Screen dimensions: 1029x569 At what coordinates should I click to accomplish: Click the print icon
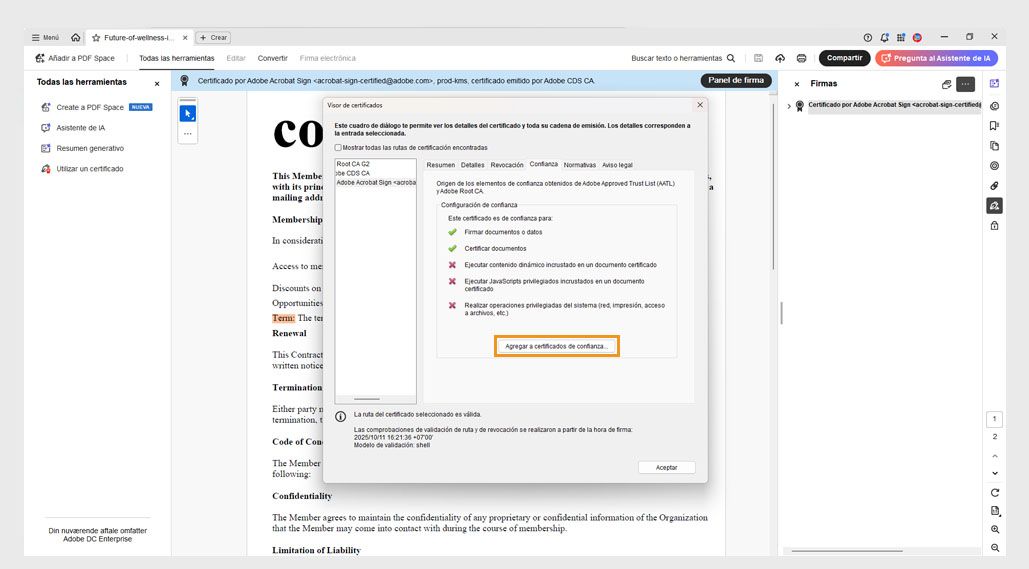coord(801,58)
